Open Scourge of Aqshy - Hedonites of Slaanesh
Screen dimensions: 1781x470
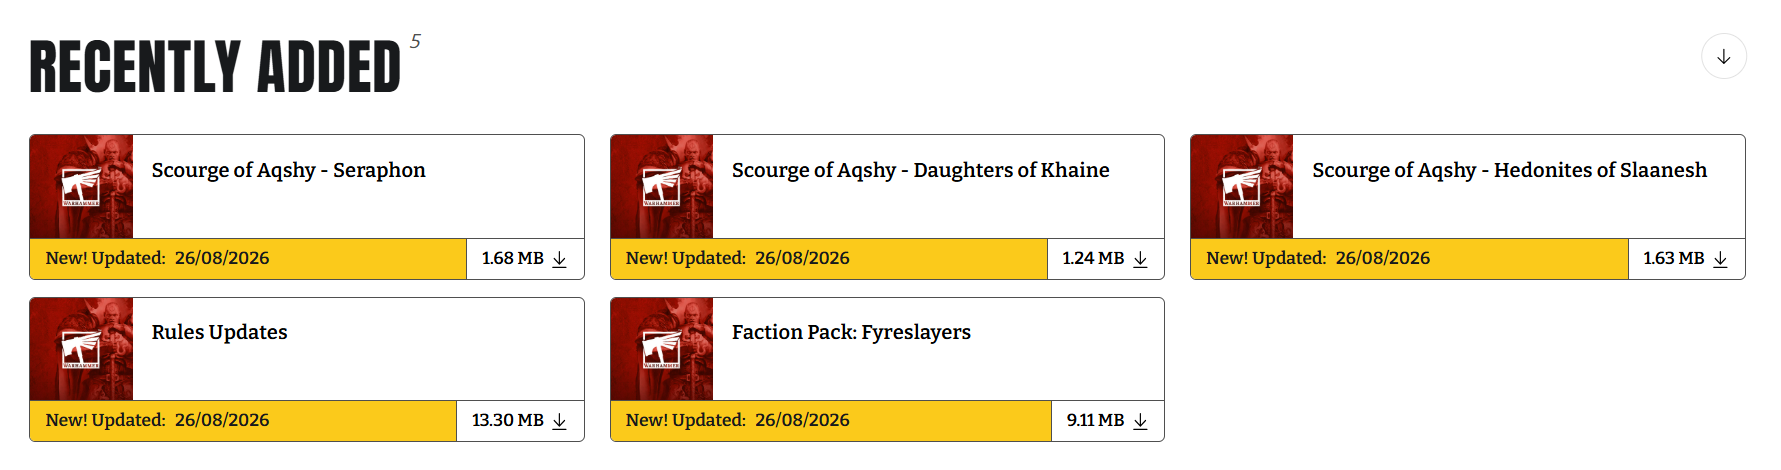pos(1509,170)
